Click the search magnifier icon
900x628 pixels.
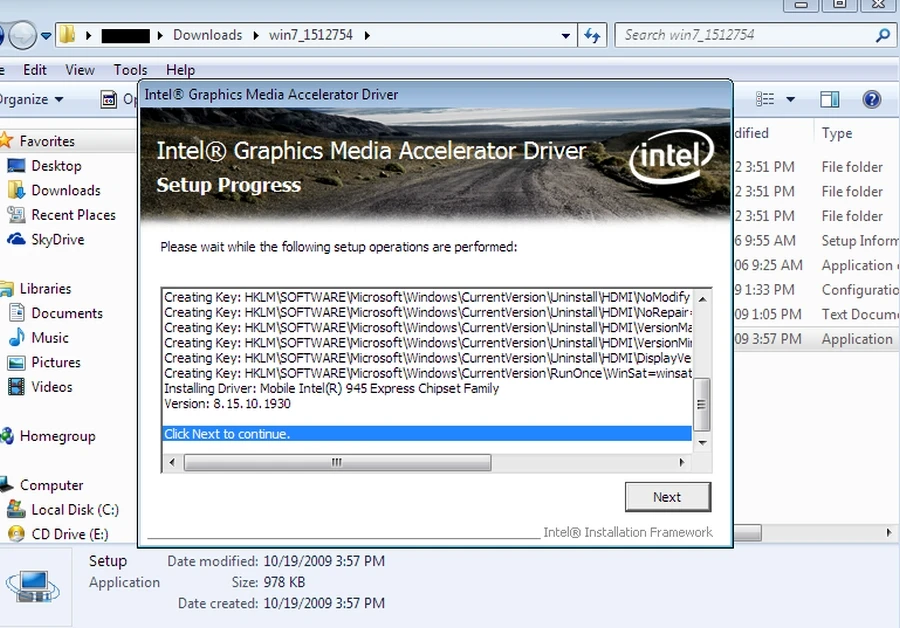883,36
